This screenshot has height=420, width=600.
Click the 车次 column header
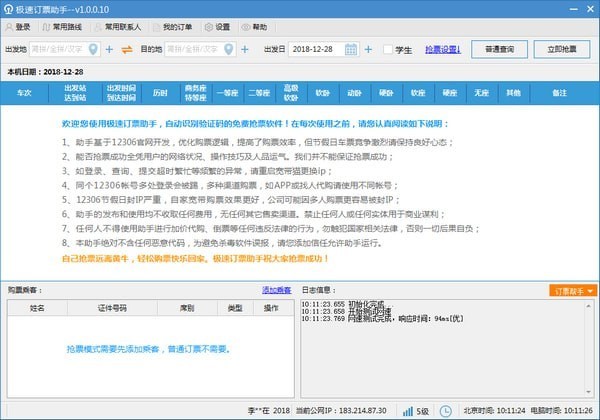click(24, 93)
